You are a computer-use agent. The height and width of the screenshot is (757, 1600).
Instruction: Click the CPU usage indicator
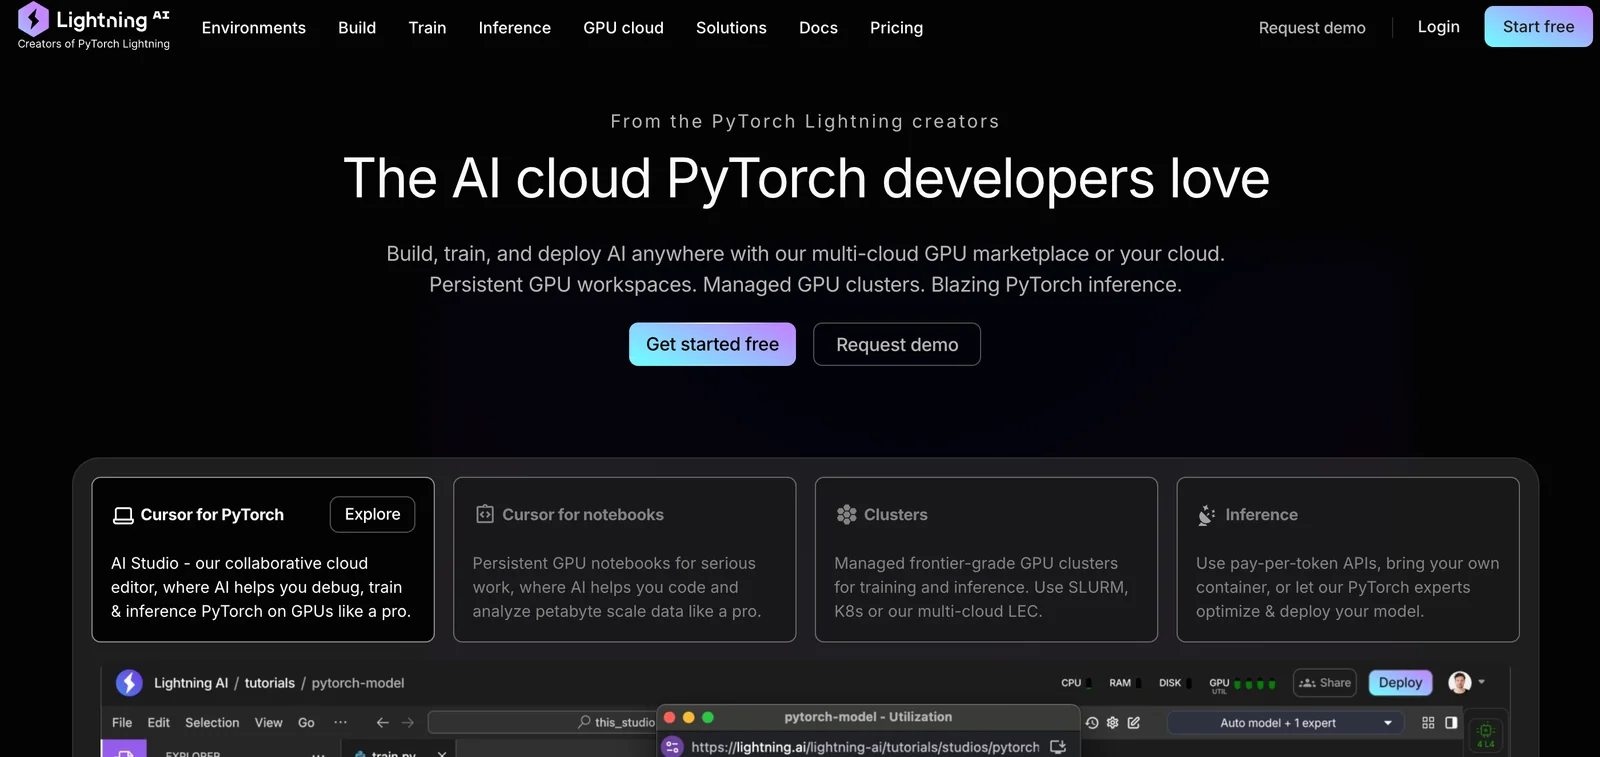tap(1076, 683)
